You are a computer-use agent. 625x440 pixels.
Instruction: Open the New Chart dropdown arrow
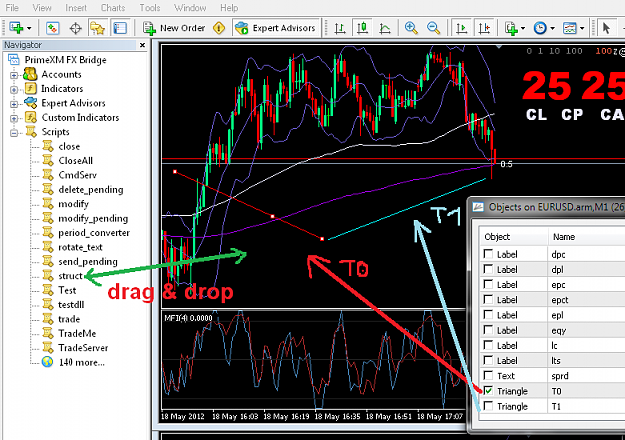[x=29, y=29]
